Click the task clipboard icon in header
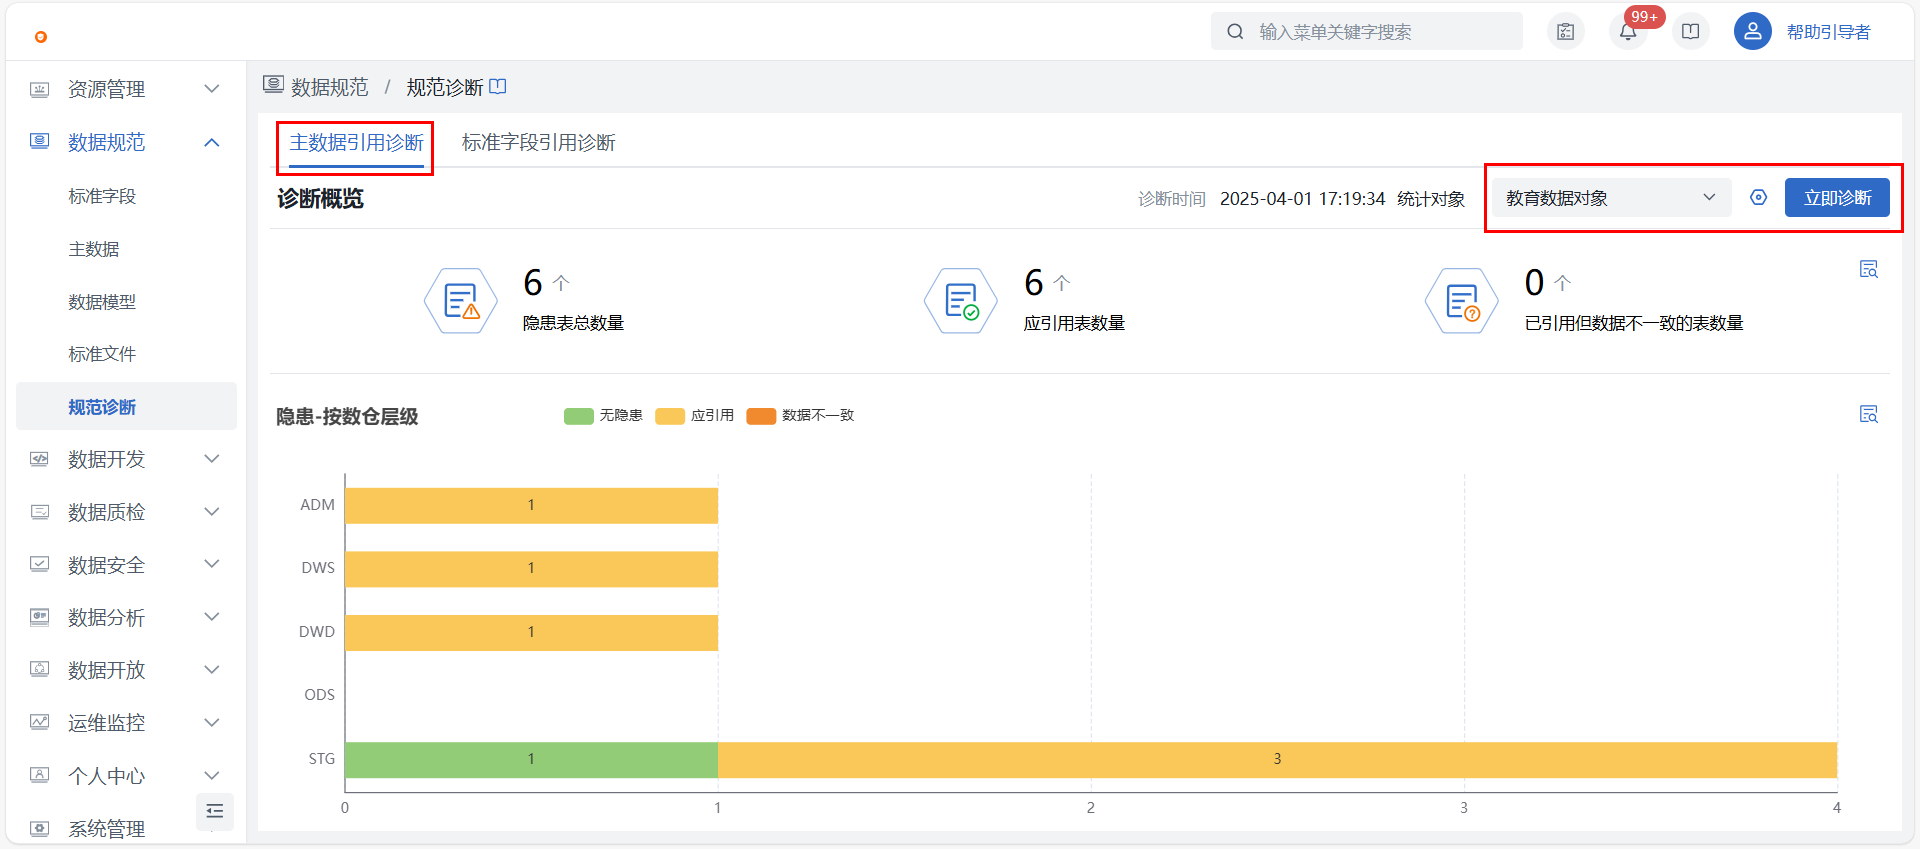The width and height of the screenshot is (1920, 849). [1566, 32]
